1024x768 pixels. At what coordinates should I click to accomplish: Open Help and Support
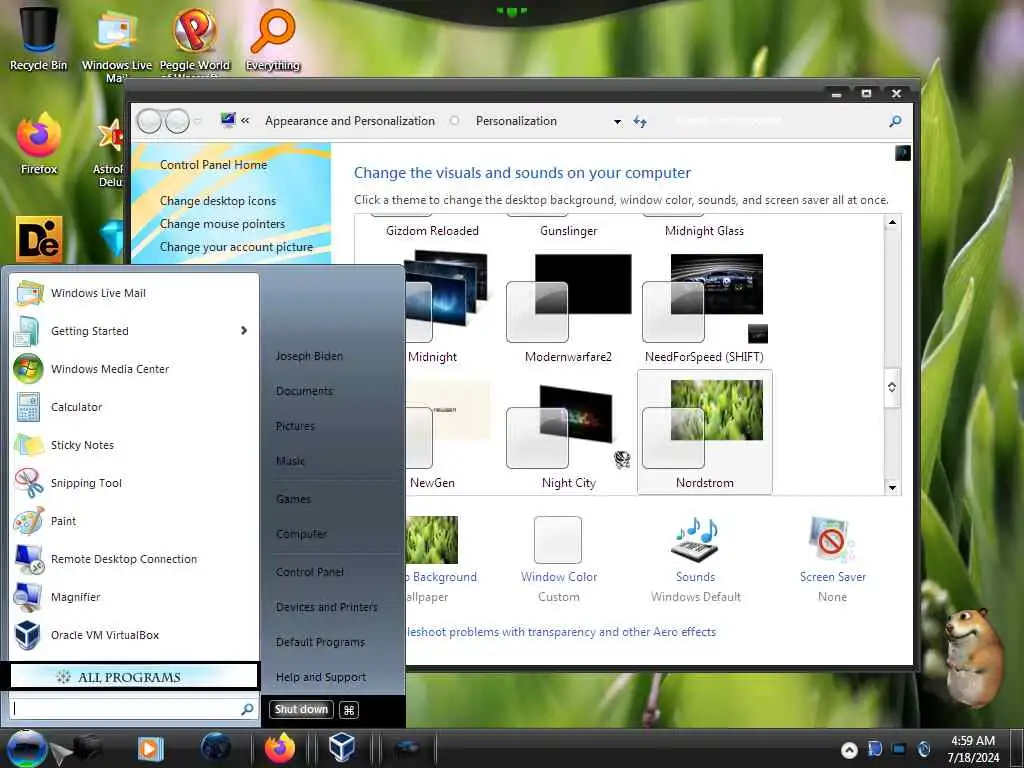point(321,677)
